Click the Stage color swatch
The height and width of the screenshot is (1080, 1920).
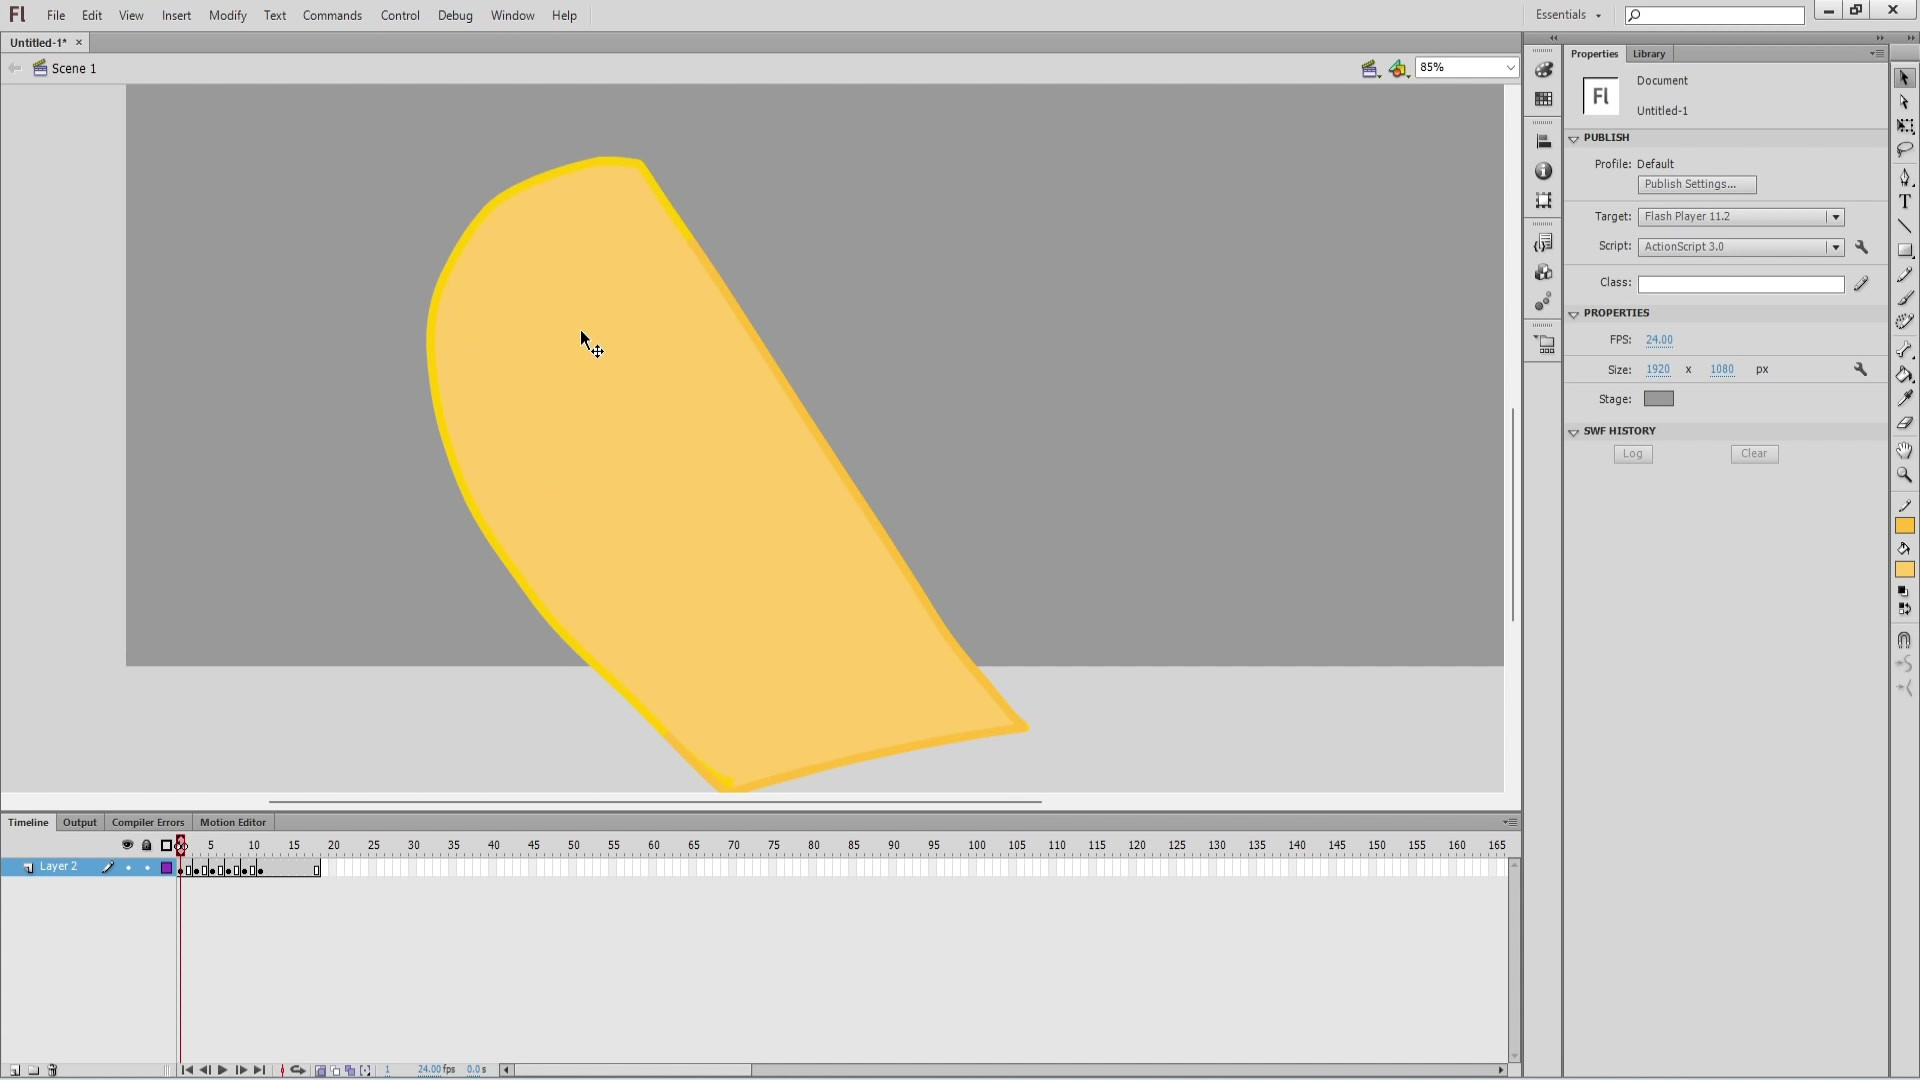click(1658, 399)
